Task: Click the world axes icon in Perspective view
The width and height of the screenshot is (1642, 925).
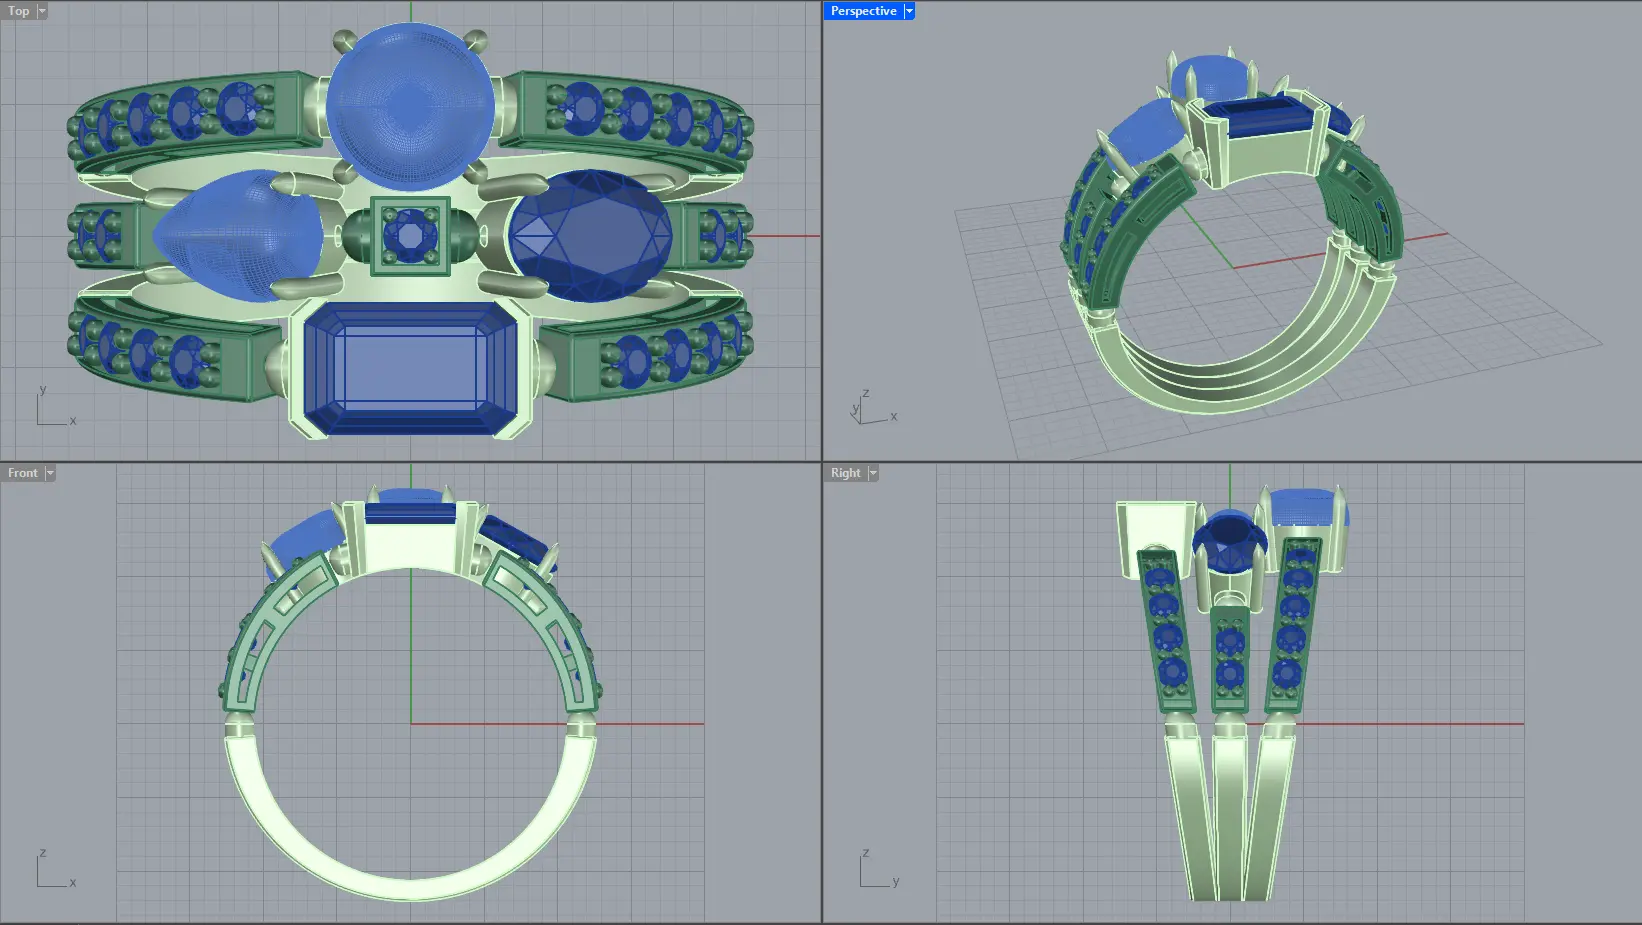Action: point(870,410)
